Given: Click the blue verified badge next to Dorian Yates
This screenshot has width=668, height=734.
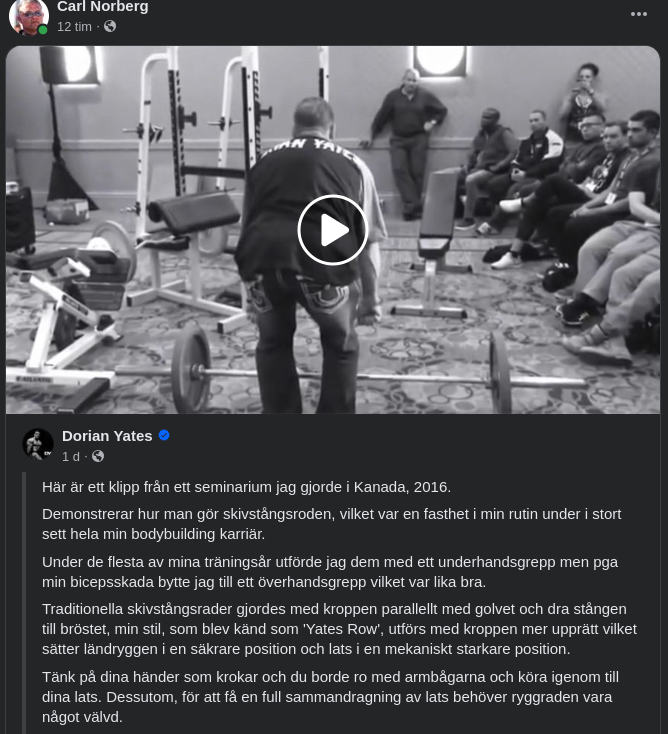Looking at the screenshot, I should pos(164,435).
